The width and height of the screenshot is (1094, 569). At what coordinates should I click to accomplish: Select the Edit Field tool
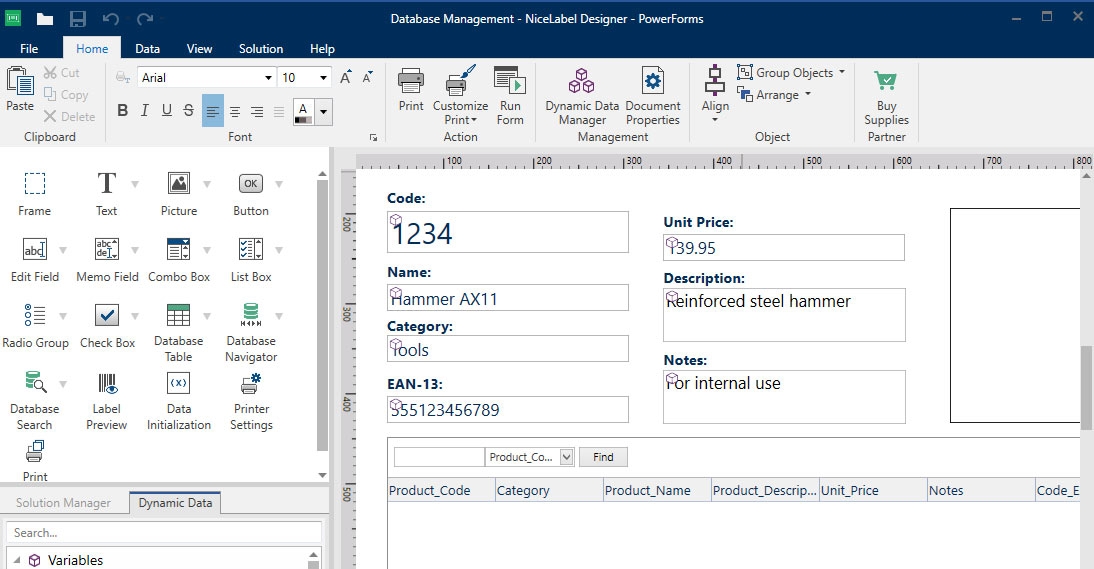pyautogui.click(x=34, y=259)
